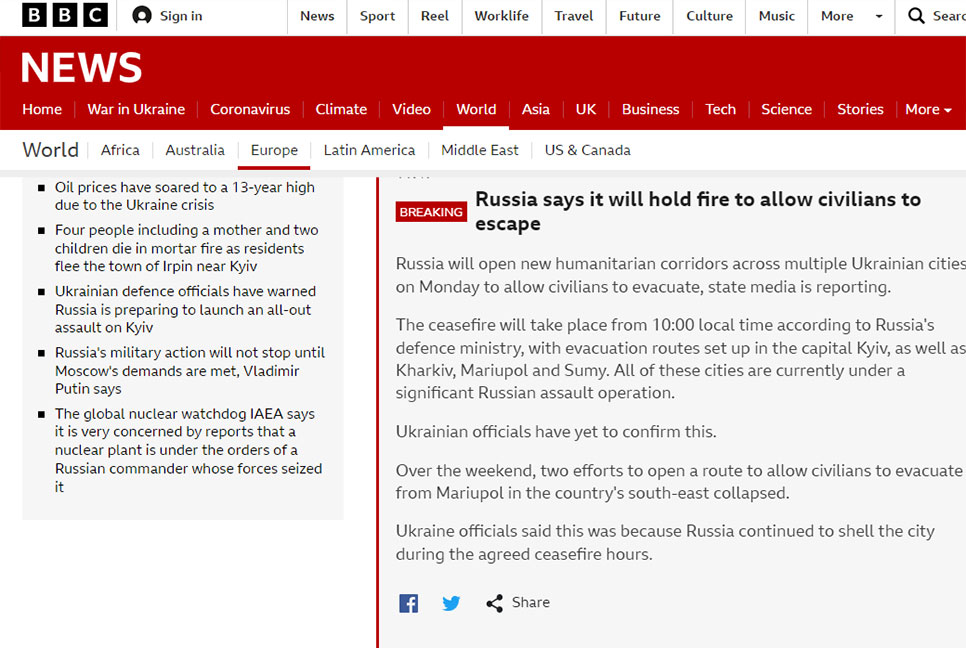
Task: Click summary about Moscow's demands and Putin
Action: 190,371
